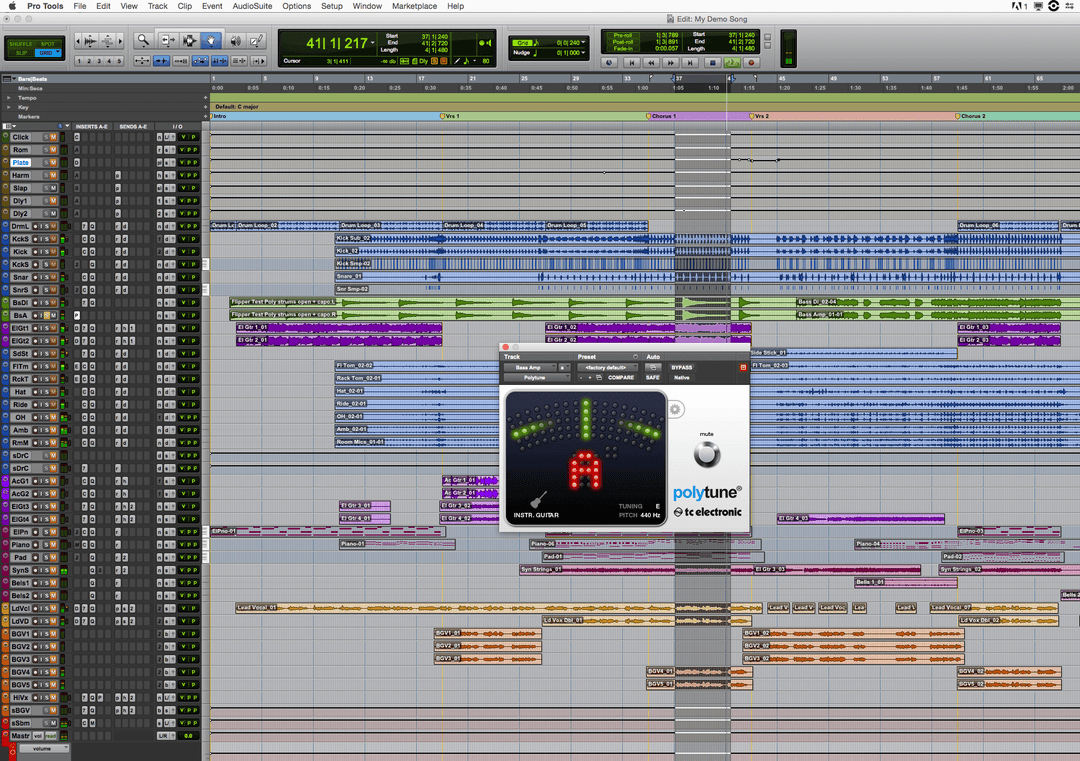Select the Trim tool
Viewport: 1080px width, 761px height.
click(168, 41)
